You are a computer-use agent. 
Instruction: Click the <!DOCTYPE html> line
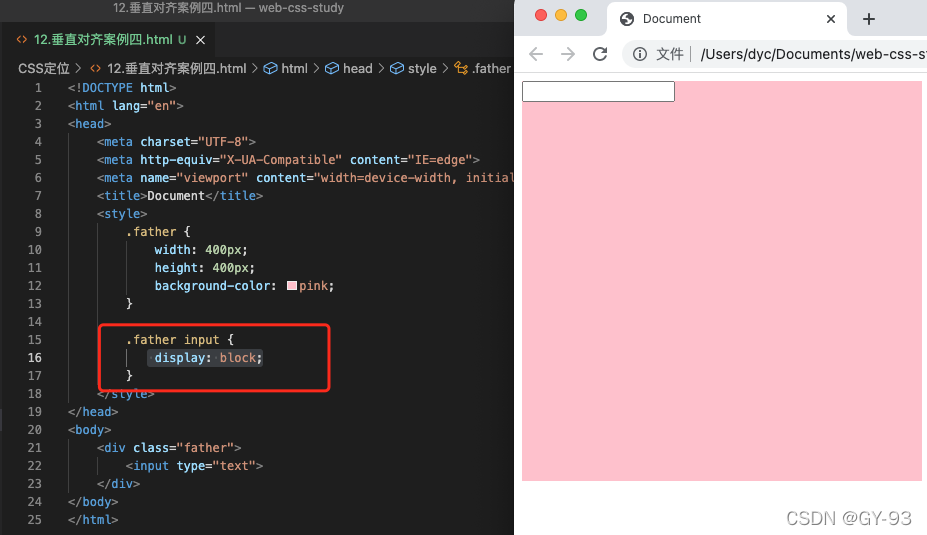[x=122, y=88]
